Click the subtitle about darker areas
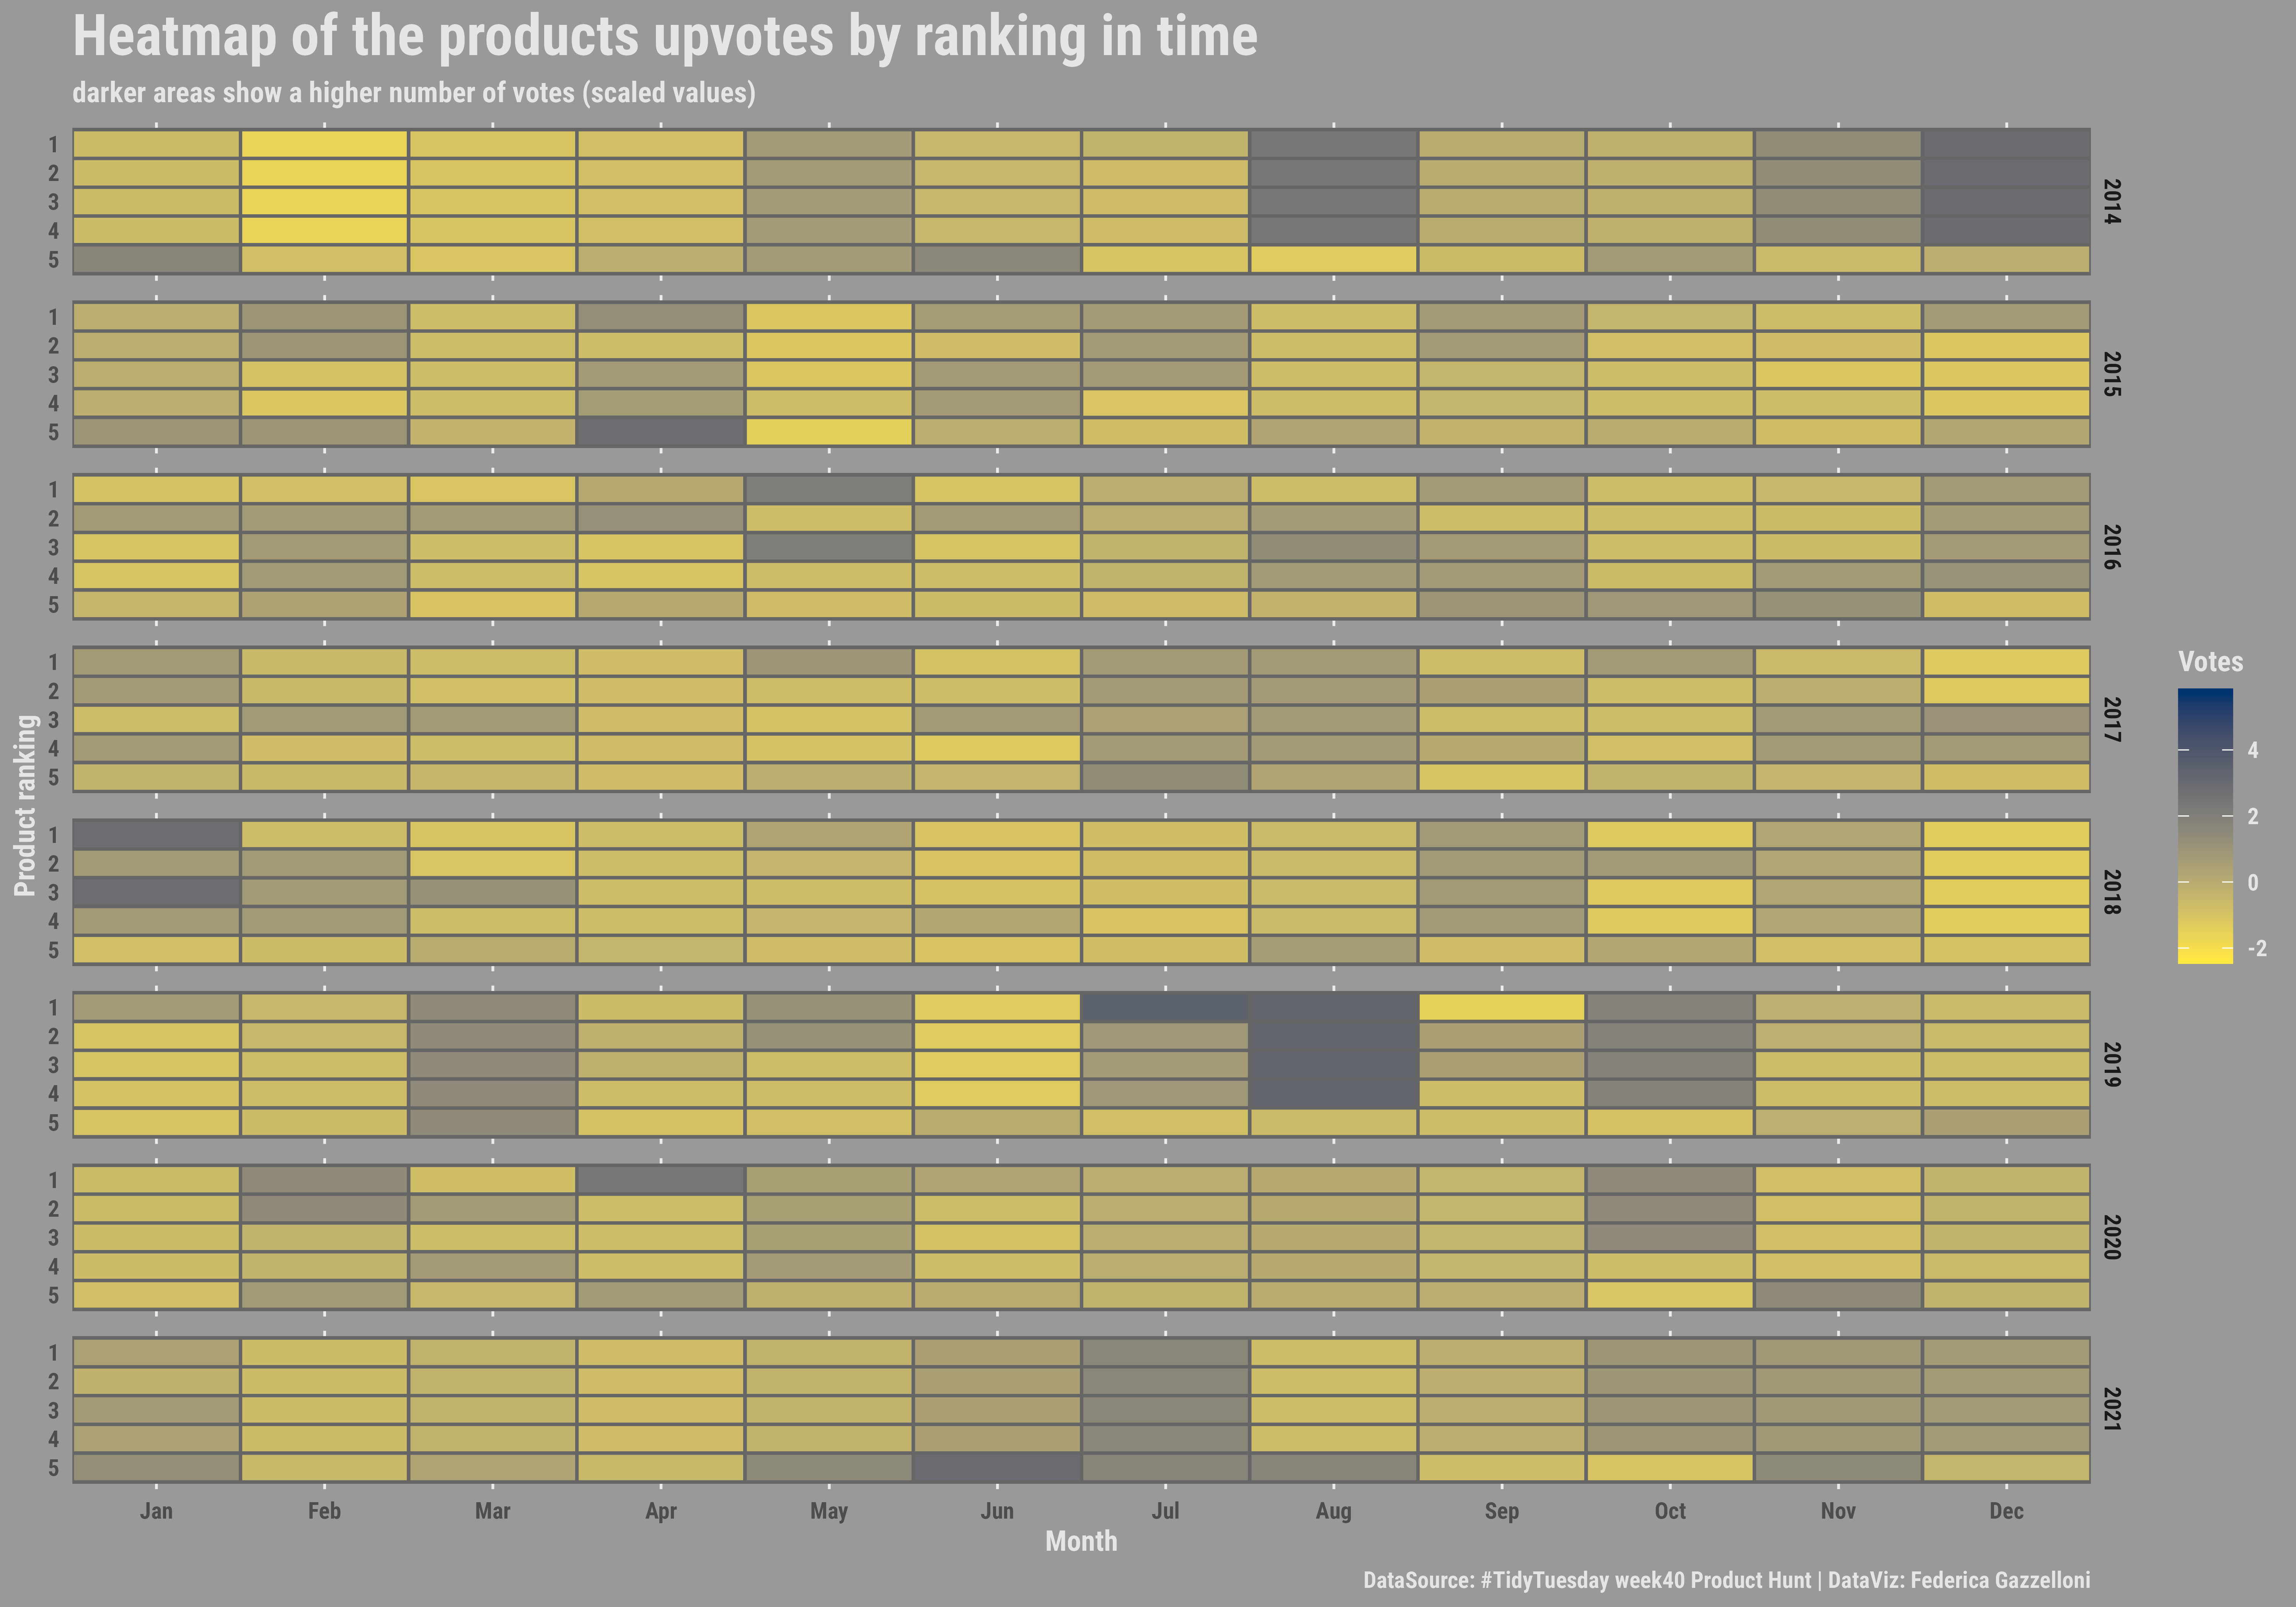Image resolution: width=2296 pixels, height=1607 pixels. tap(414, 93)
